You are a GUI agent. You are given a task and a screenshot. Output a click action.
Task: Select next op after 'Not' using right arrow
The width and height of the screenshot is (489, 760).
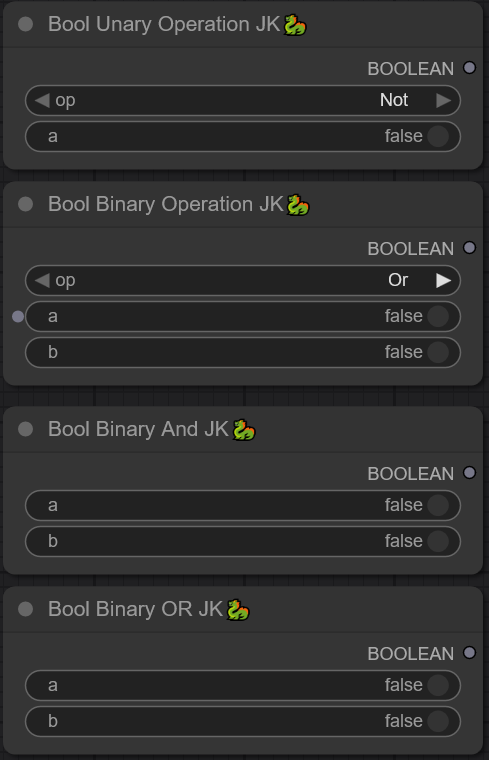pyautogui.click(x=443, y=100)
